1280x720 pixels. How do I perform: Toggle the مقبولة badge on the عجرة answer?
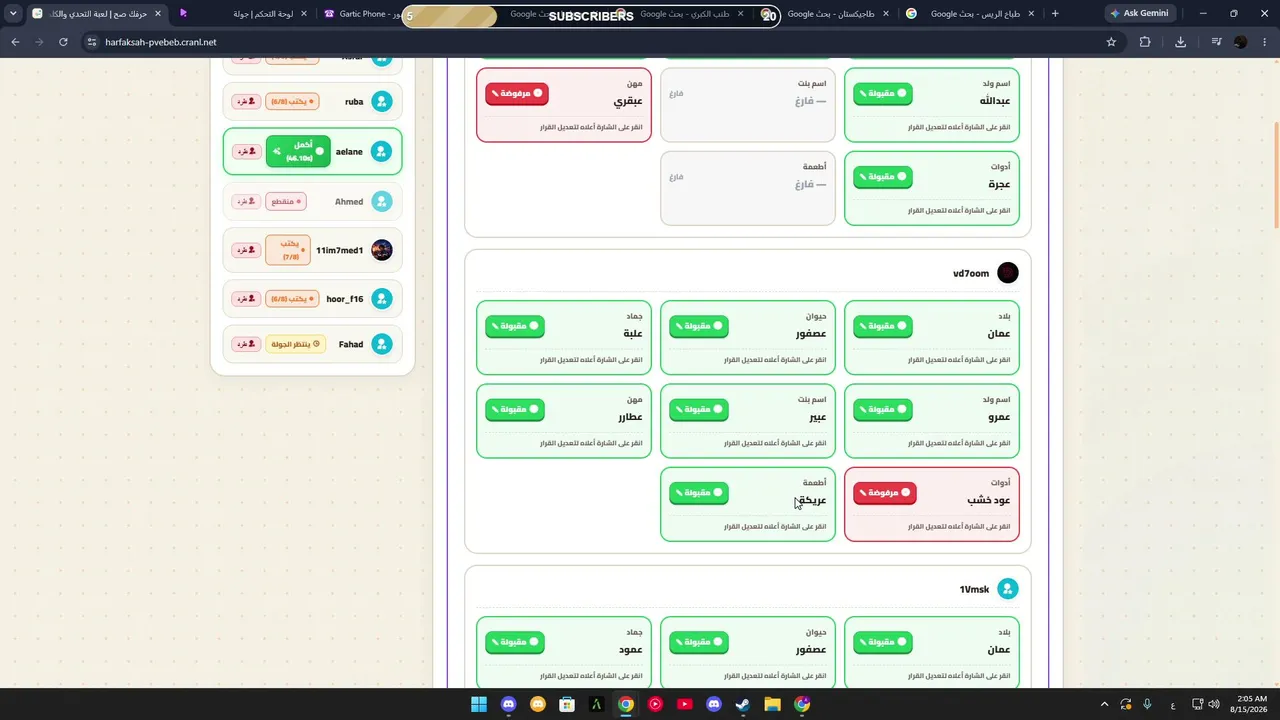click(x=882, y=177)
